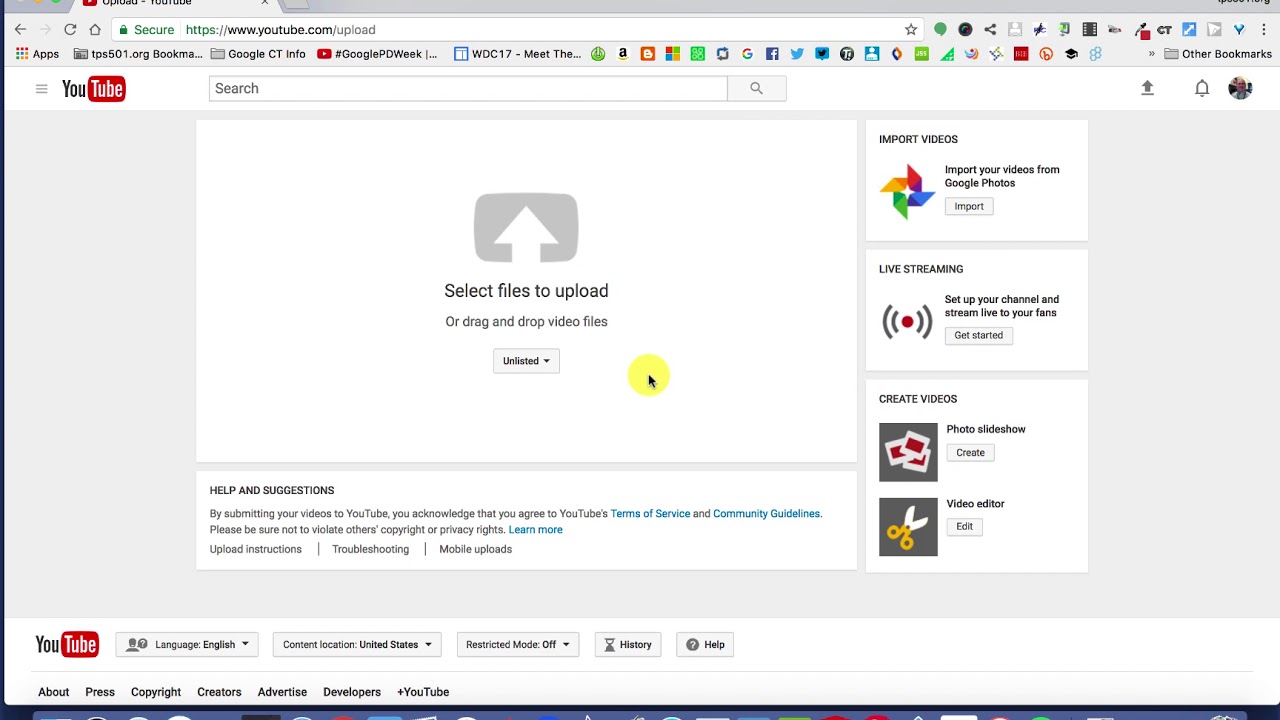Open the tps501.org bookmarks folder
Image resolution: width=1280 pixels, height=720 pixels.
pyautogui.click(x=138, y=54)
